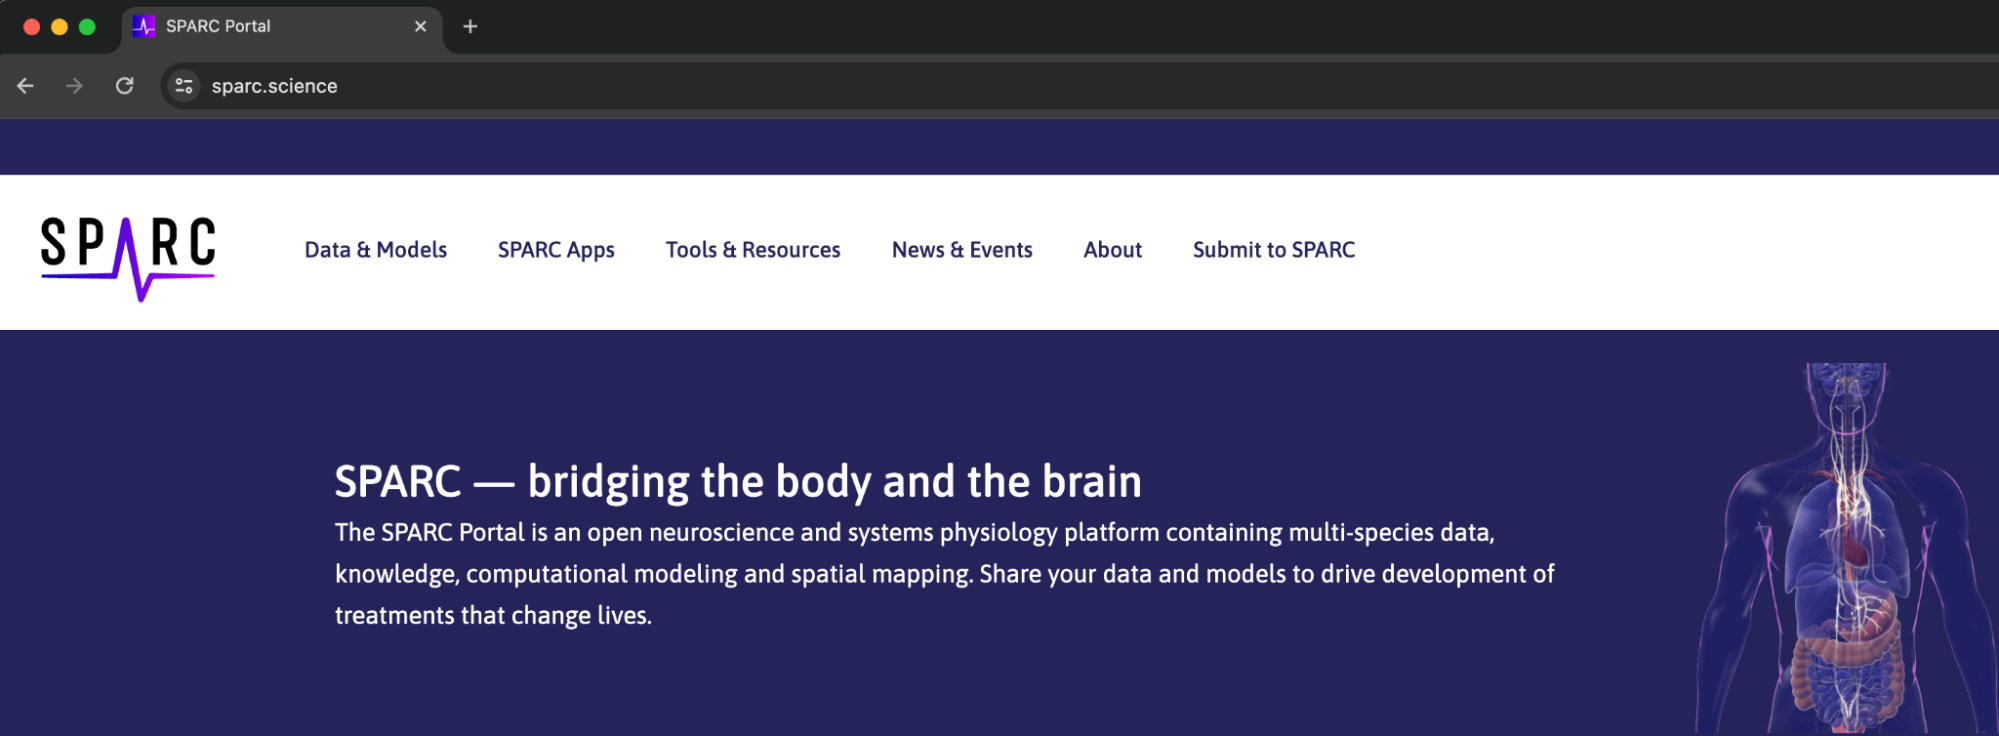
Task: Click the paragraph beginning 'The SPARC Portal is an open neuroscience'
Action: click(x=945, y=574)
